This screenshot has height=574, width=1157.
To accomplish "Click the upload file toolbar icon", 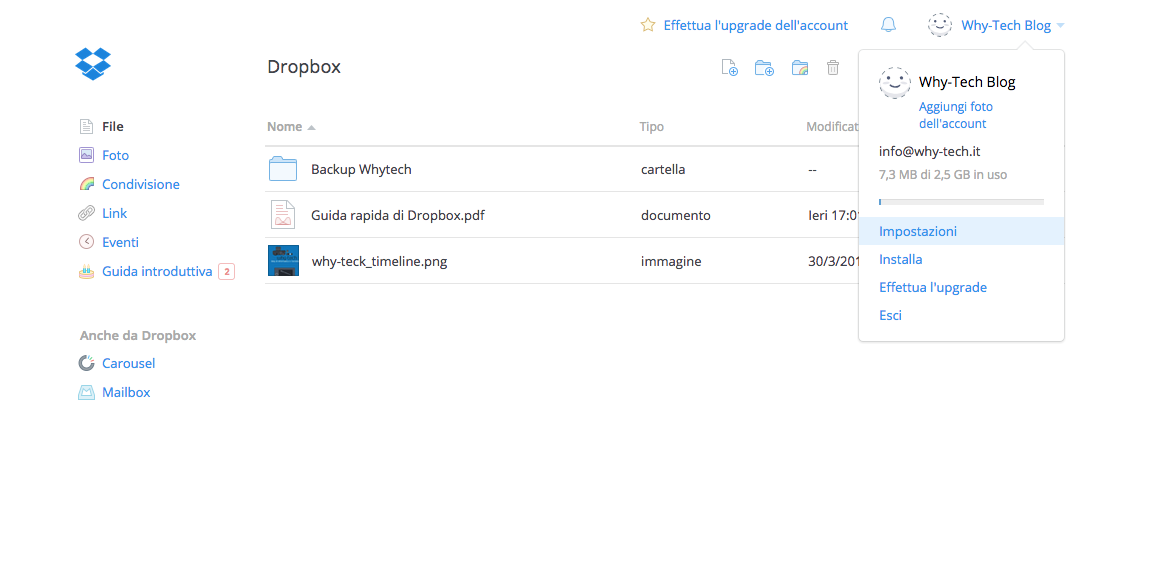I will pyautogui.click(x=729, y=68).
